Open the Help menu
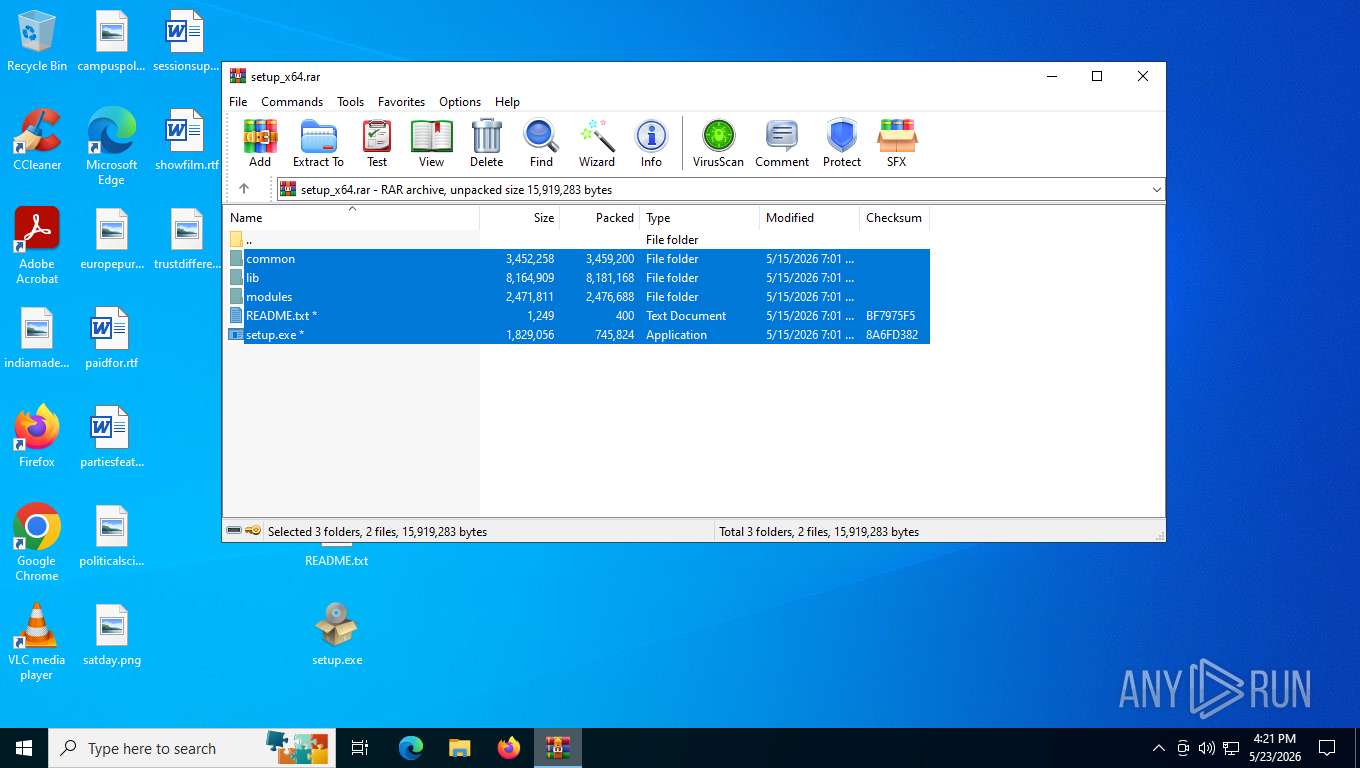The image size is (1360, 768). [507, 102]
